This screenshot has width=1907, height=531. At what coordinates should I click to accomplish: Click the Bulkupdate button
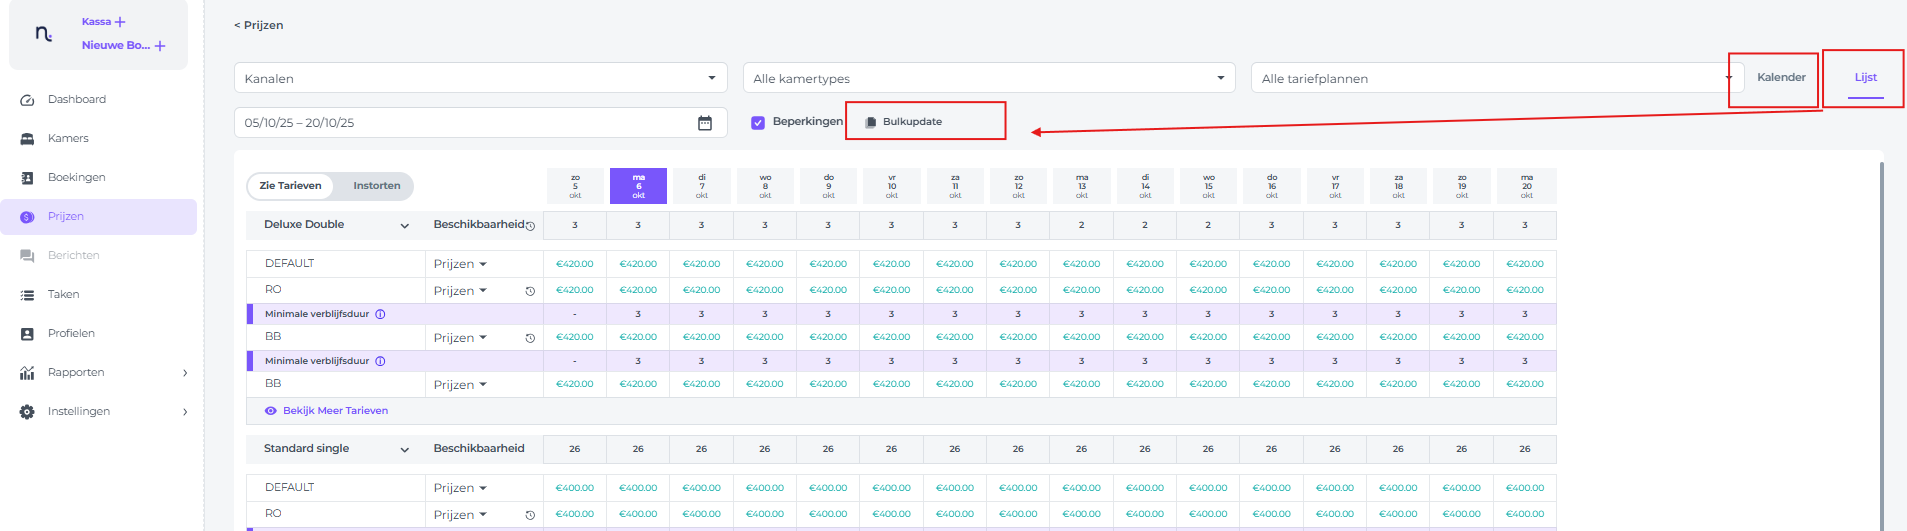pyautogui.click(x=911, y=122)
